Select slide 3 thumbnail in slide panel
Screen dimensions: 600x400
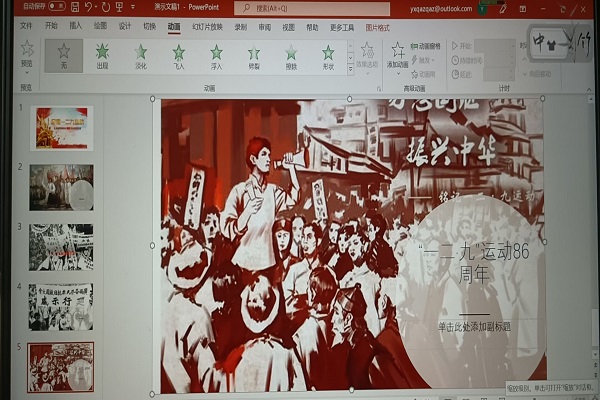point(61,246)
